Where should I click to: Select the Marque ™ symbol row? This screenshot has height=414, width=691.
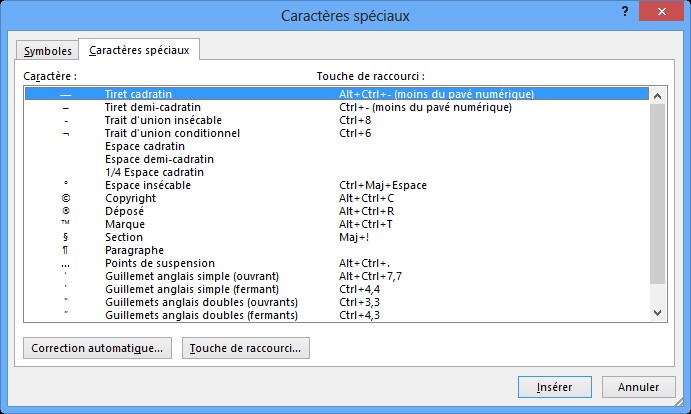[x=124, y=224]
